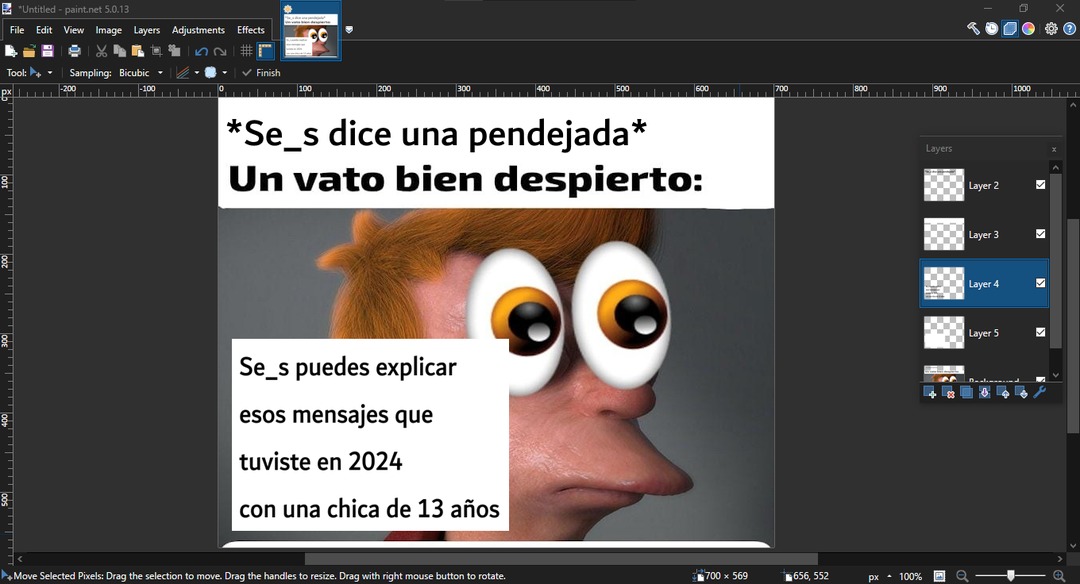Open the selection clipping mode dropdown
The height and width of the screenshot is (584, 1080).
coord(216,72)
